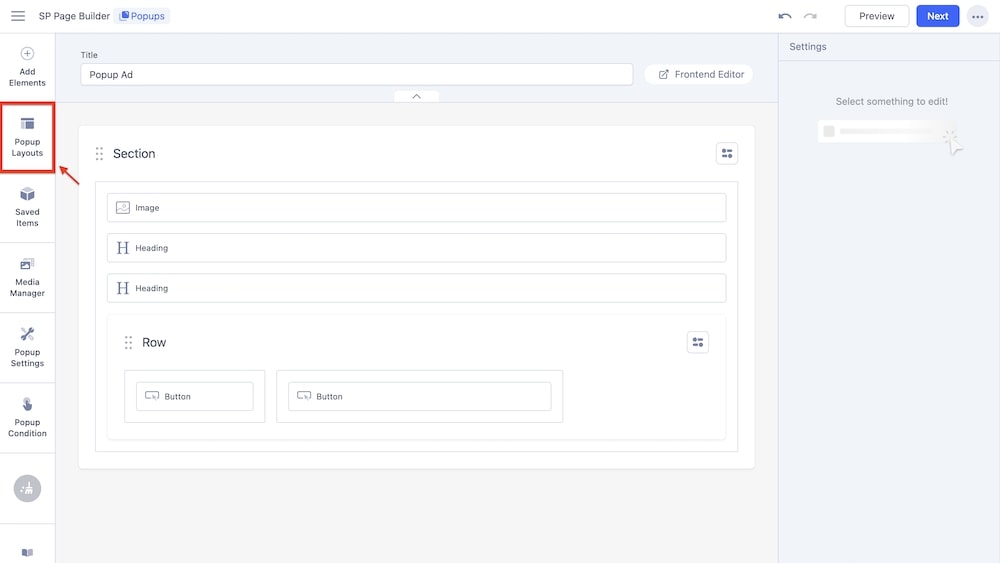Click the Popups breadcrumb tag

[143, 16]
